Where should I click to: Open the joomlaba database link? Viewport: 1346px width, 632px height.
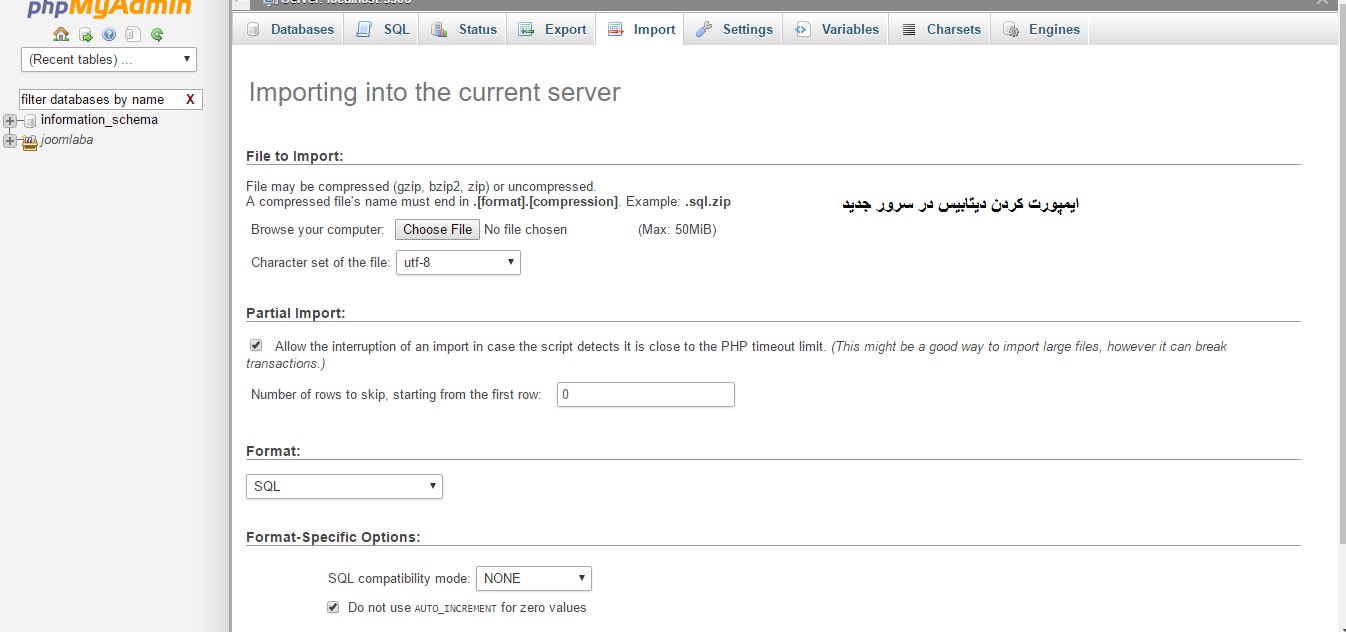pos(67,140)
